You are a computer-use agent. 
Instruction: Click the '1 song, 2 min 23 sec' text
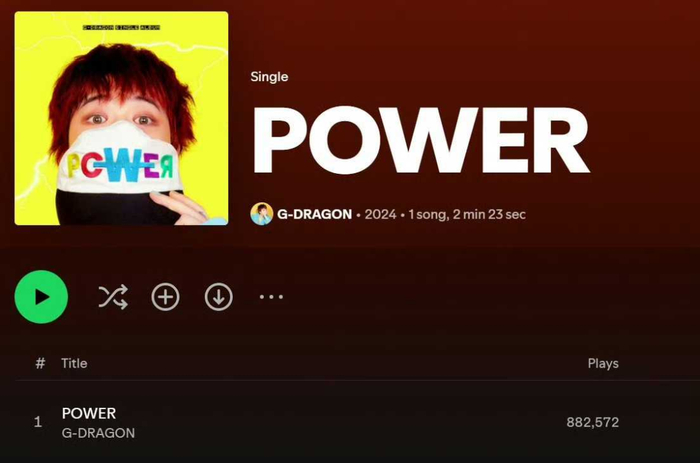pyautogui.click(x=467, y=214)
